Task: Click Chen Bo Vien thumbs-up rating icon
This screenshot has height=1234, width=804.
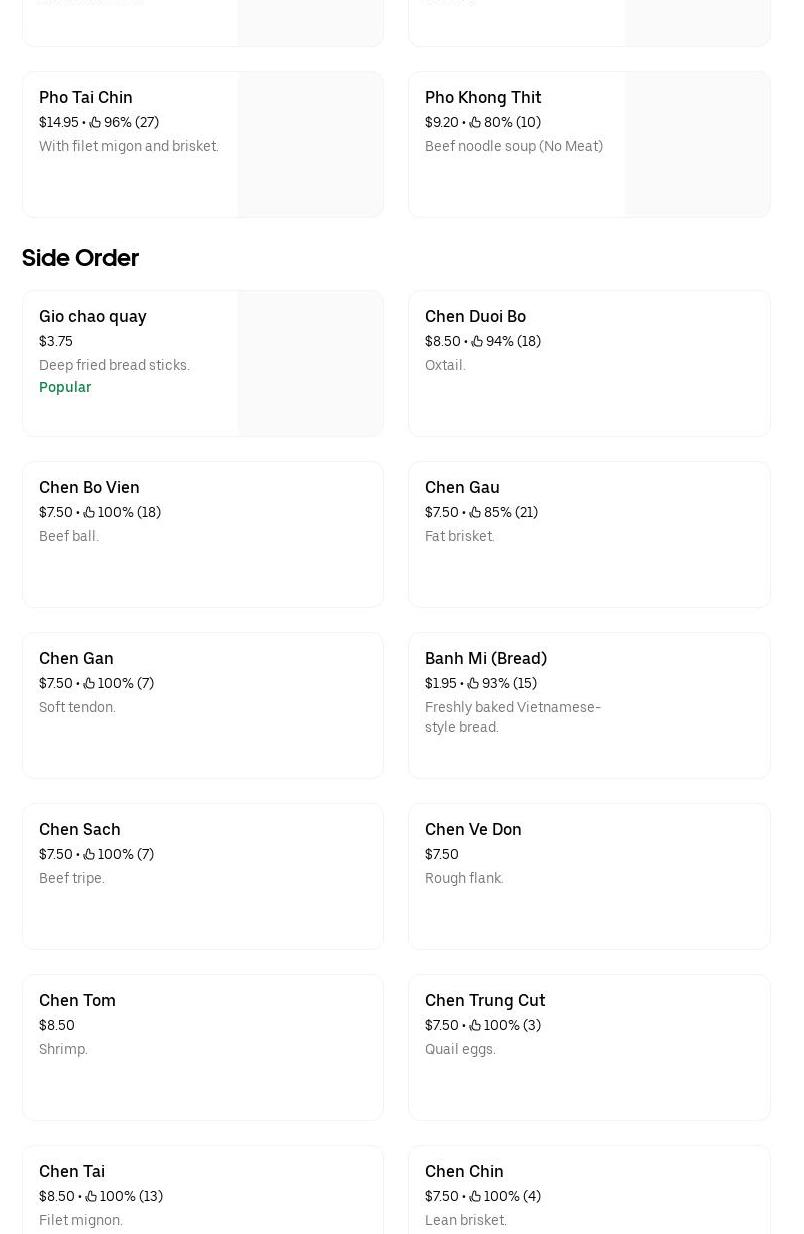Action: [89, 512]
